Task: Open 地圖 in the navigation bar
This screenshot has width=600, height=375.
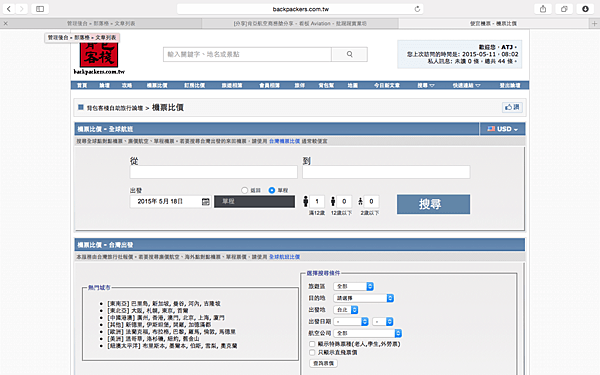Action: [352, 85]
